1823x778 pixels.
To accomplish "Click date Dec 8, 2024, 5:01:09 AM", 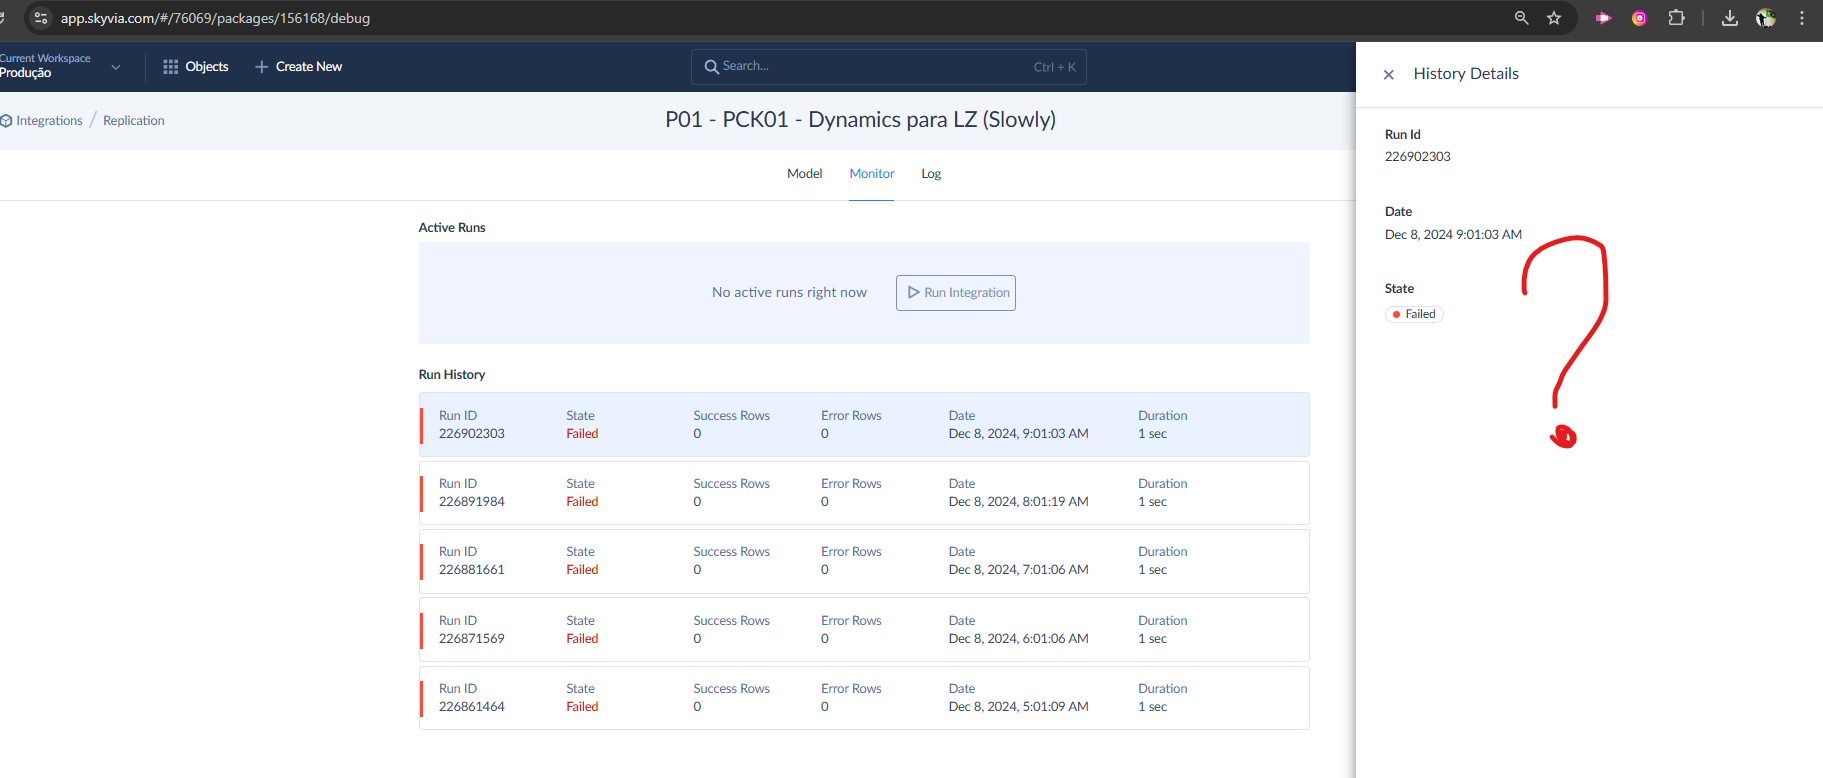I will pos(1018,707).
